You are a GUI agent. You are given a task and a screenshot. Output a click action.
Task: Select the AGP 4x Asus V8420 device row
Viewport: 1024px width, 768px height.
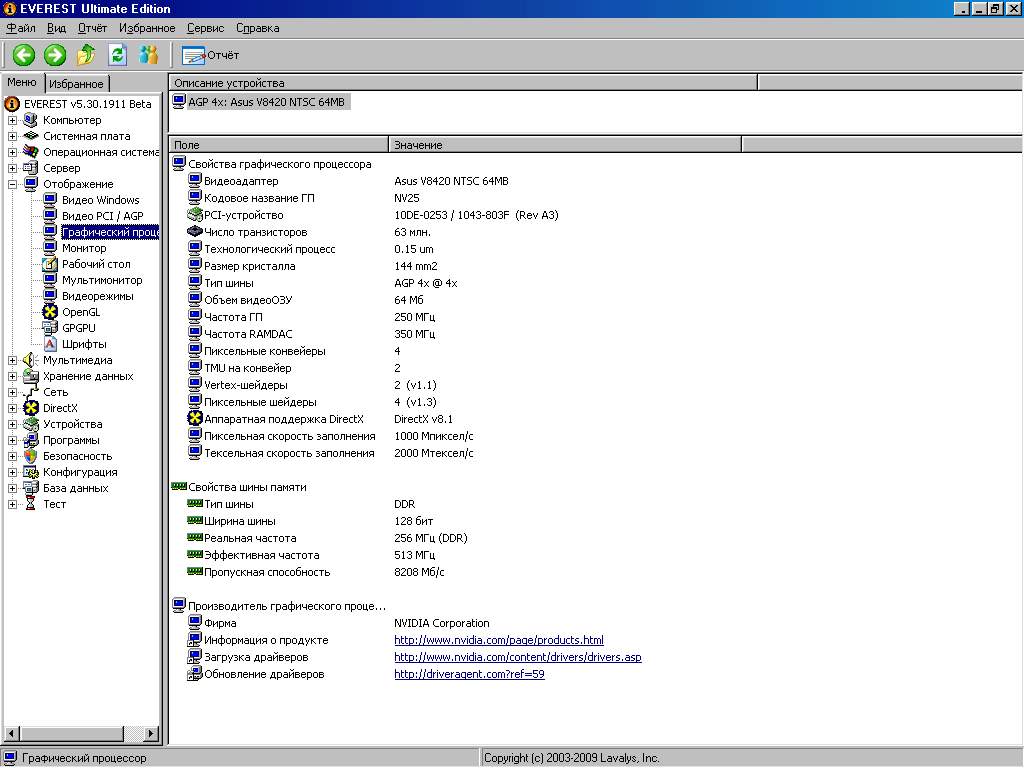point(268,102)
